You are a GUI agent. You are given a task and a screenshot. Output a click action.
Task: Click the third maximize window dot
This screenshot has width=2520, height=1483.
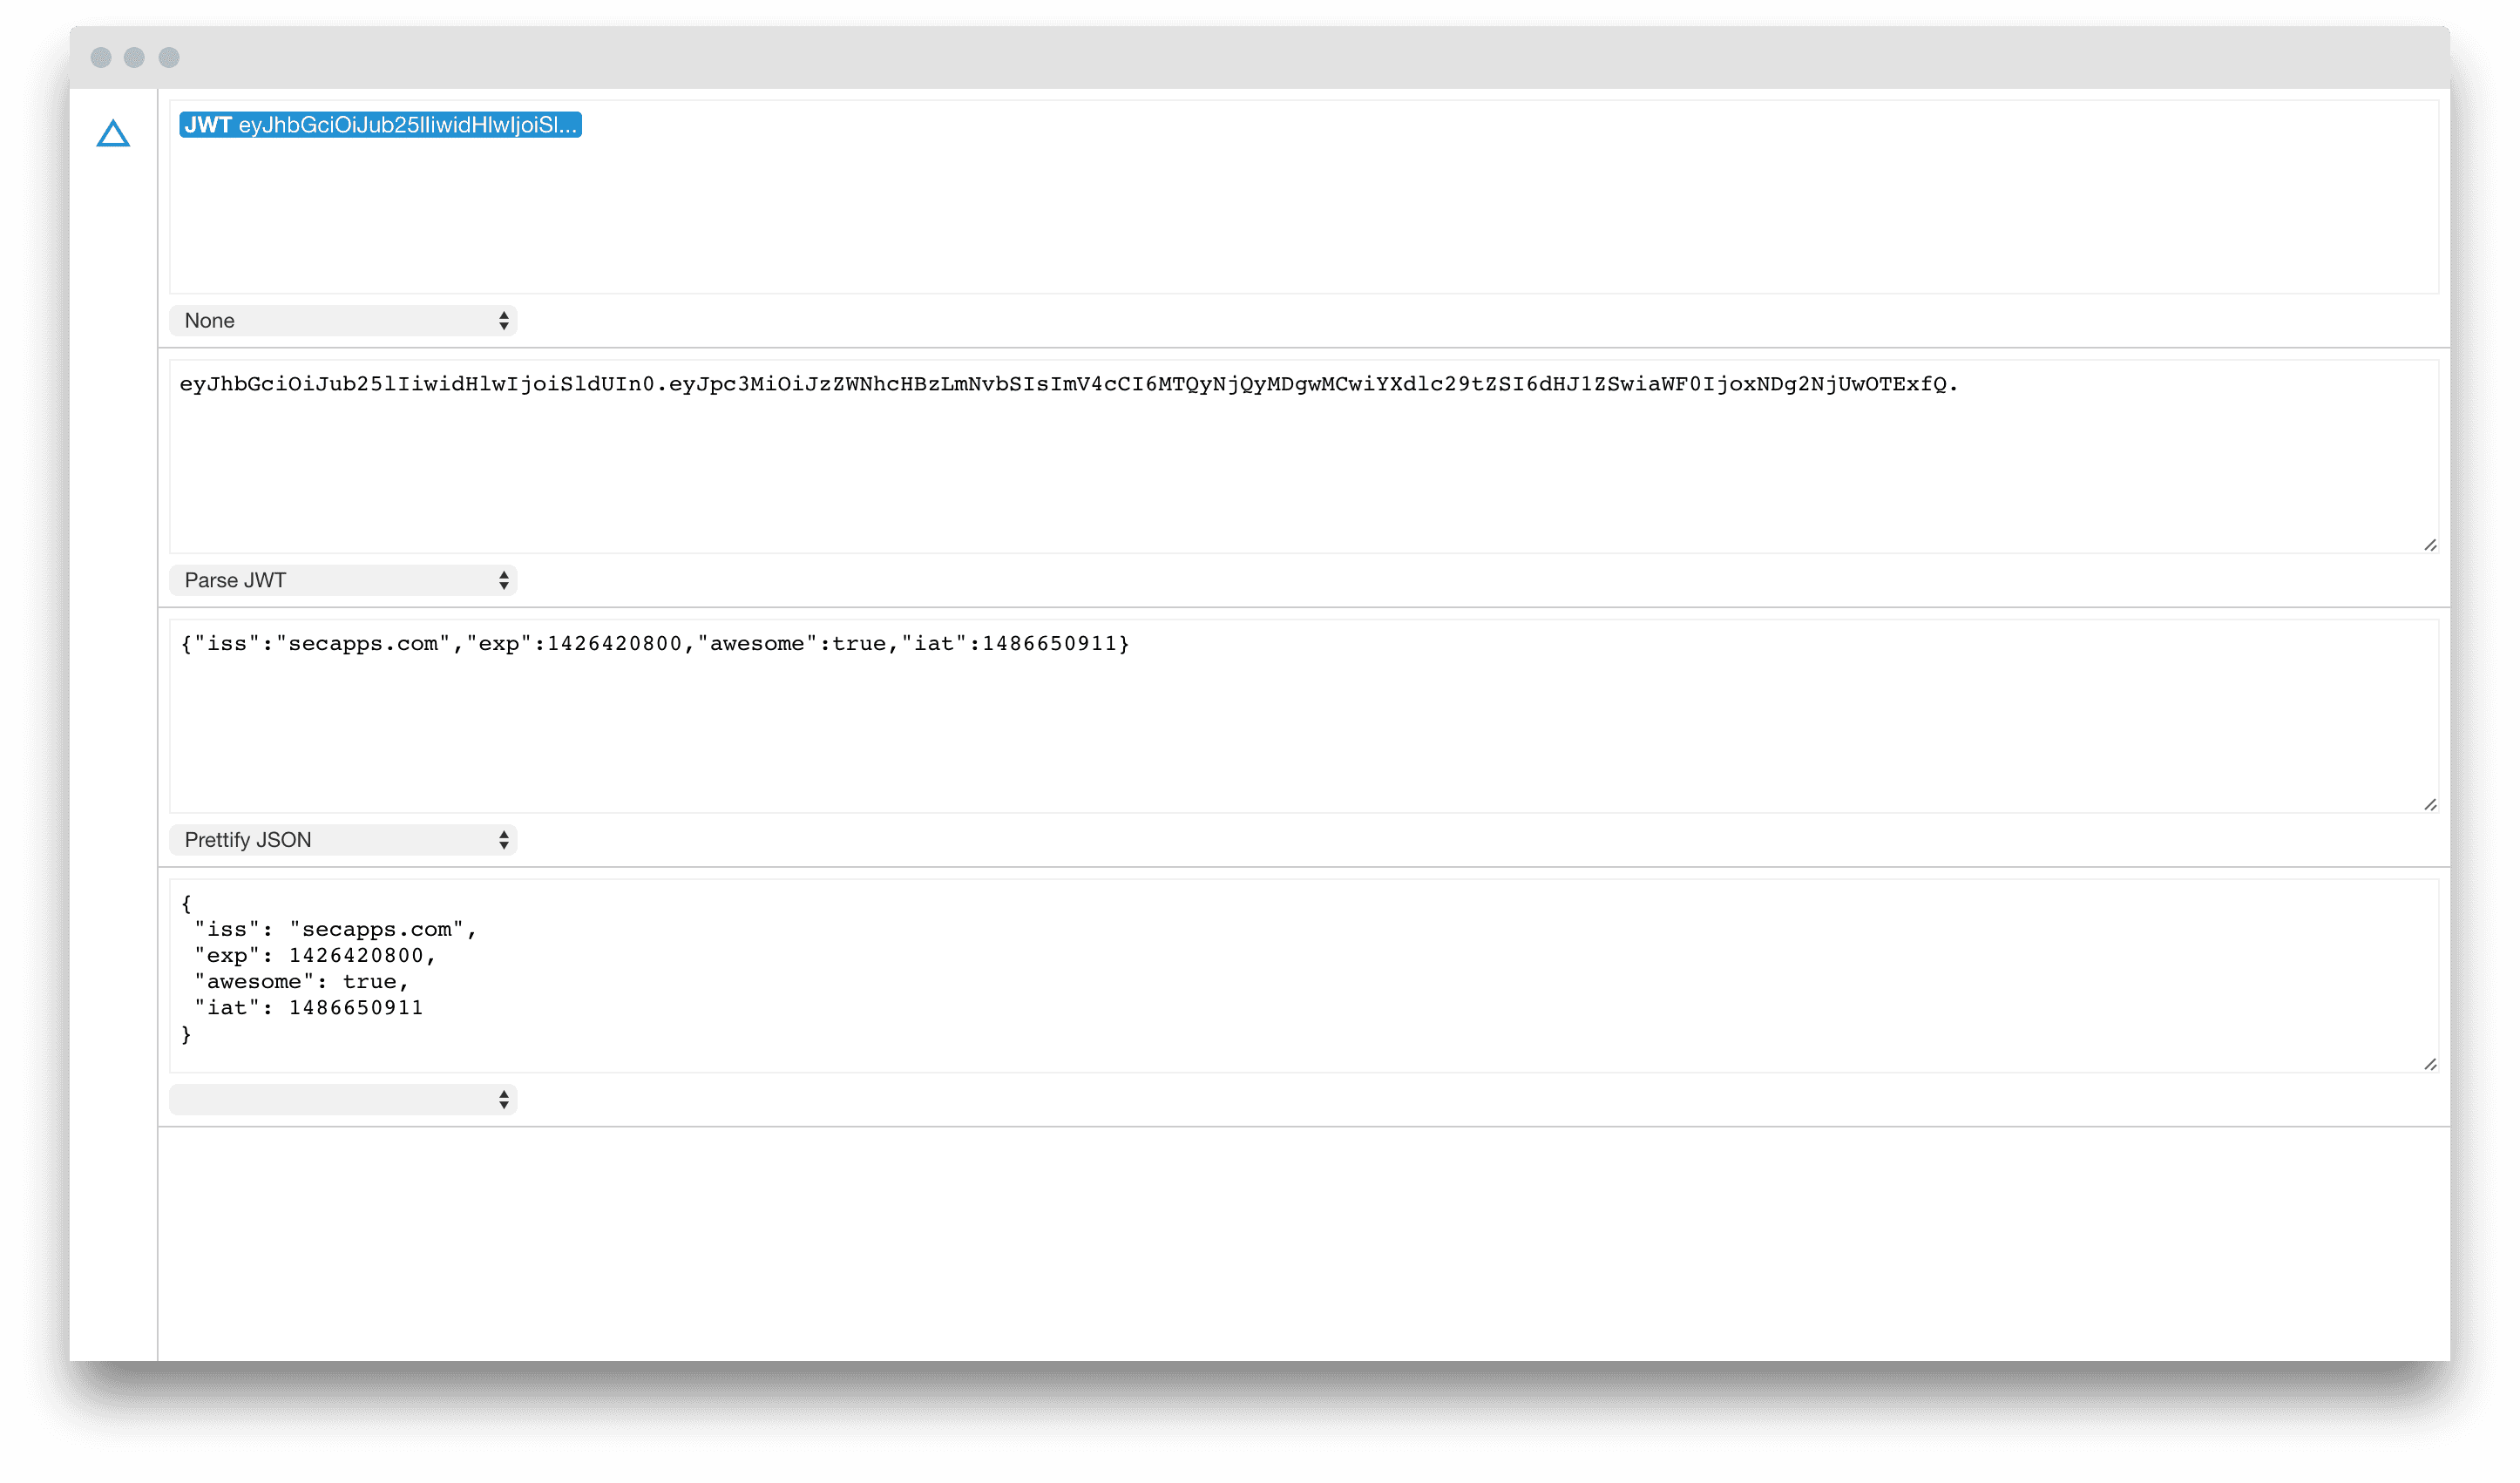169,58
